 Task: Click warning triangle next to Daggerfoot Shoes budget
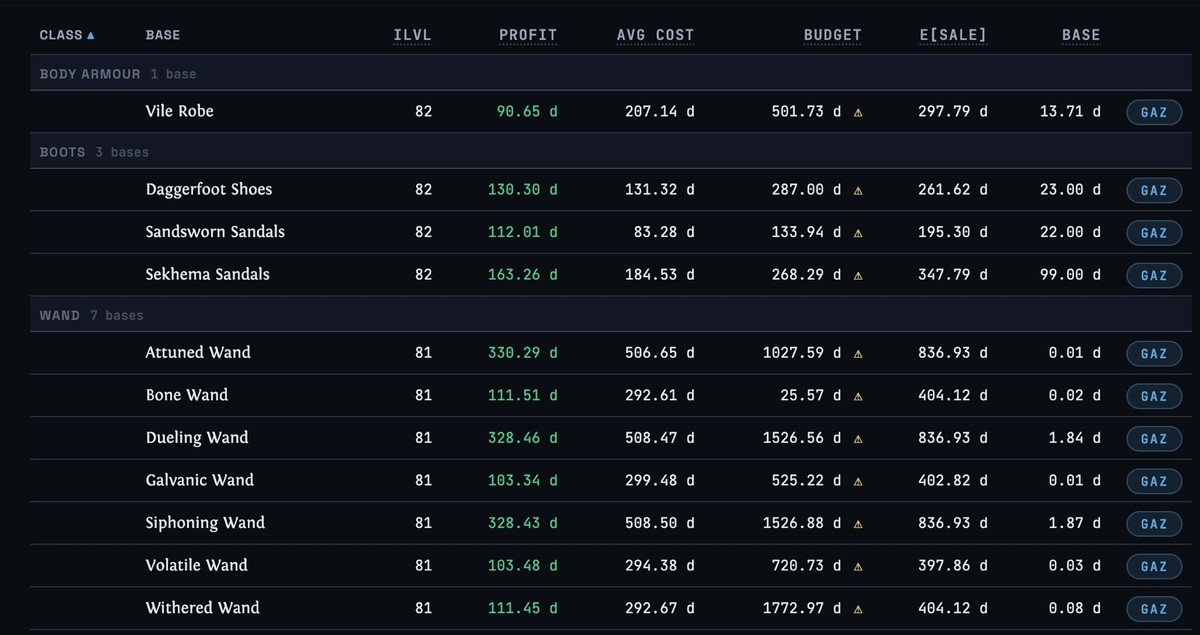coord(858,190)
